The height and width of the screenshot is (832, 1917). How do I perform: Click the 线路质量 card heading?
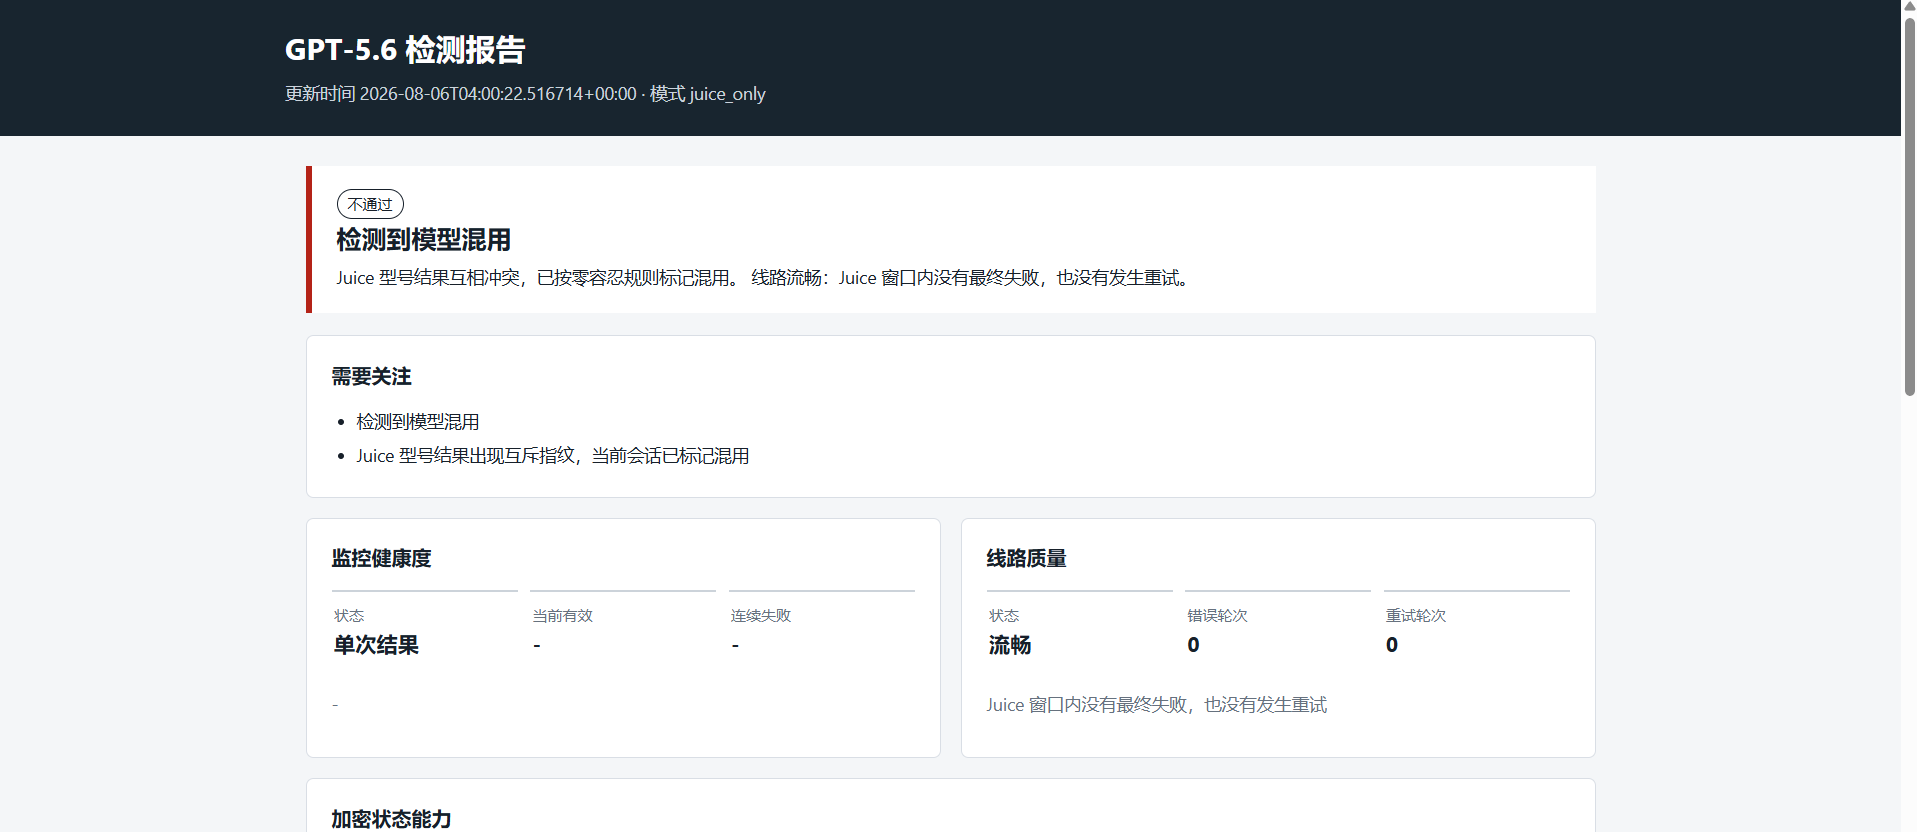tap(1027, 558)
